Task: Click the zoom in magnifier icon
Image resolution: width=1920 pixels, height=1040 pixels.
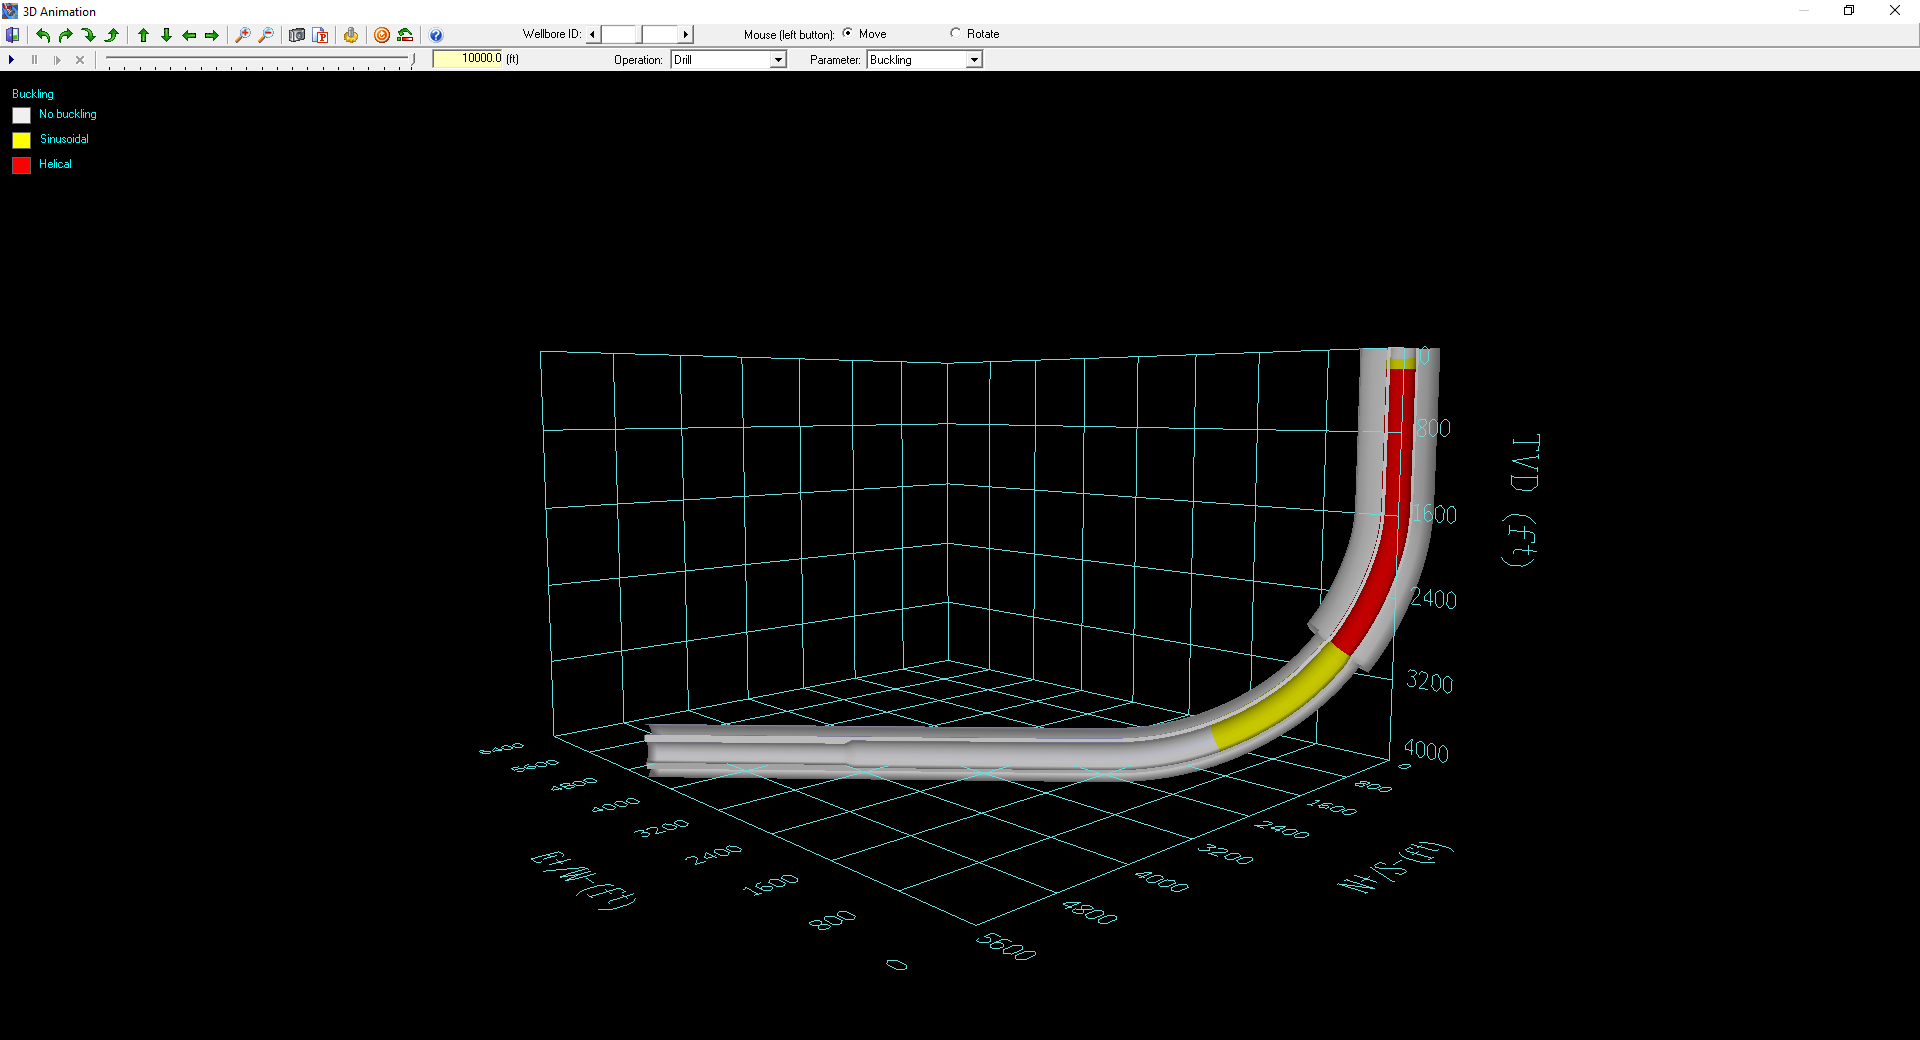Action: pyautogui.click(x=242, y=35)
